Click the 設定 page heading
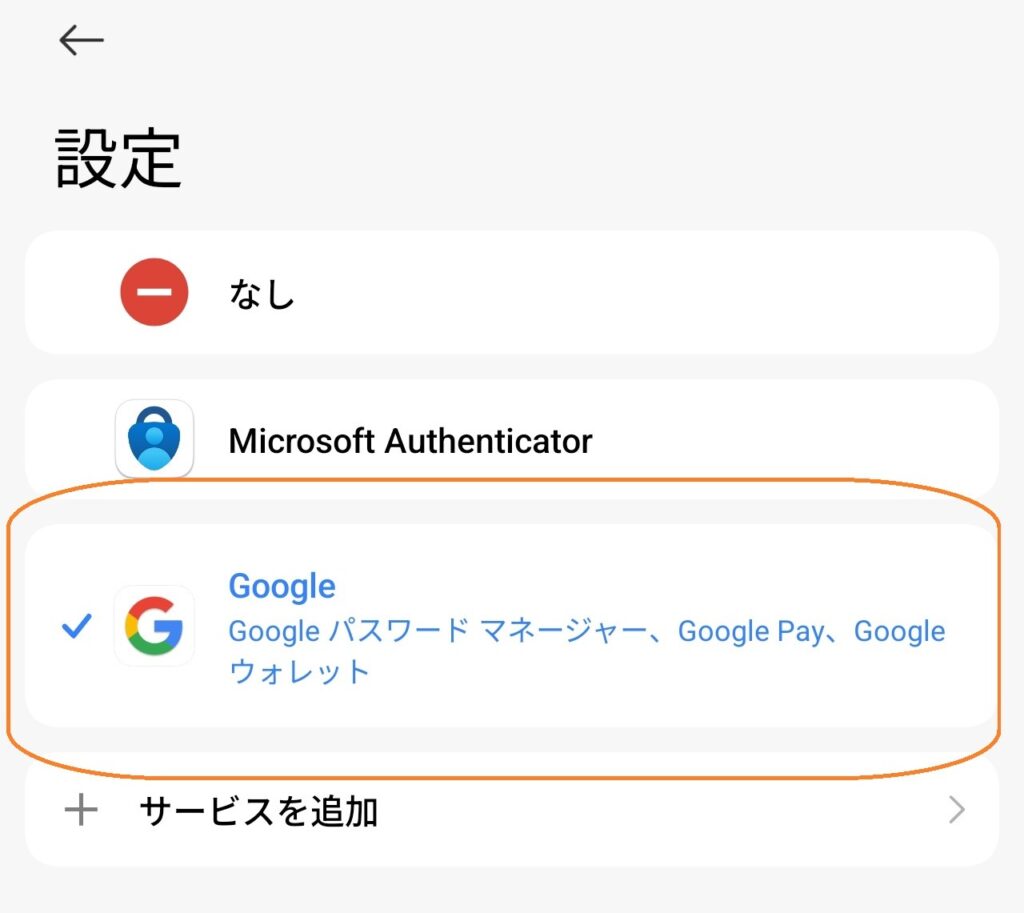The width and height of the screenshot is (1024, 913). (118, 158)
